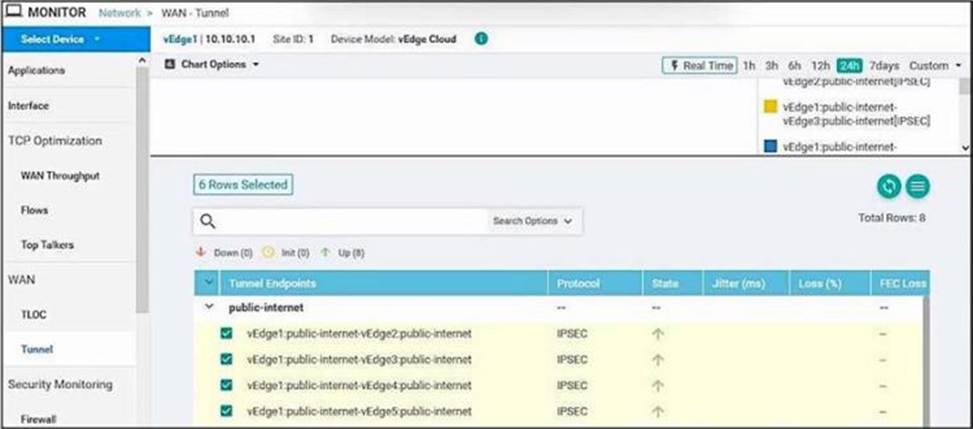
Task: Collapse the public-internet tunnel group
Action: 209,308
